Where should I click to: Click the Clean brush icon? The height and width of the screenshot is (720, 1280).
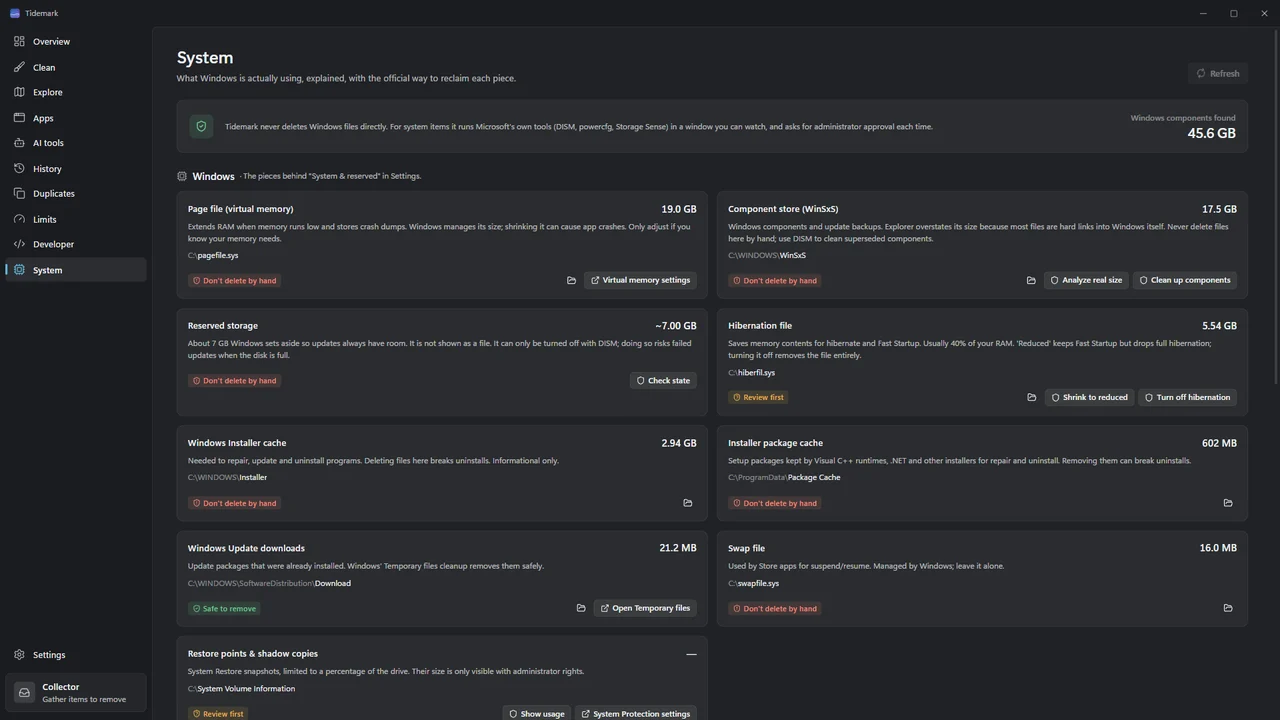[19, 67]
